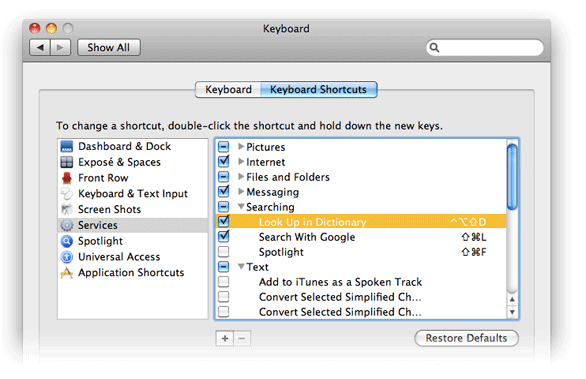Expand the Messaging disclosure triangle
586x379 pixels.
(241, 191)
